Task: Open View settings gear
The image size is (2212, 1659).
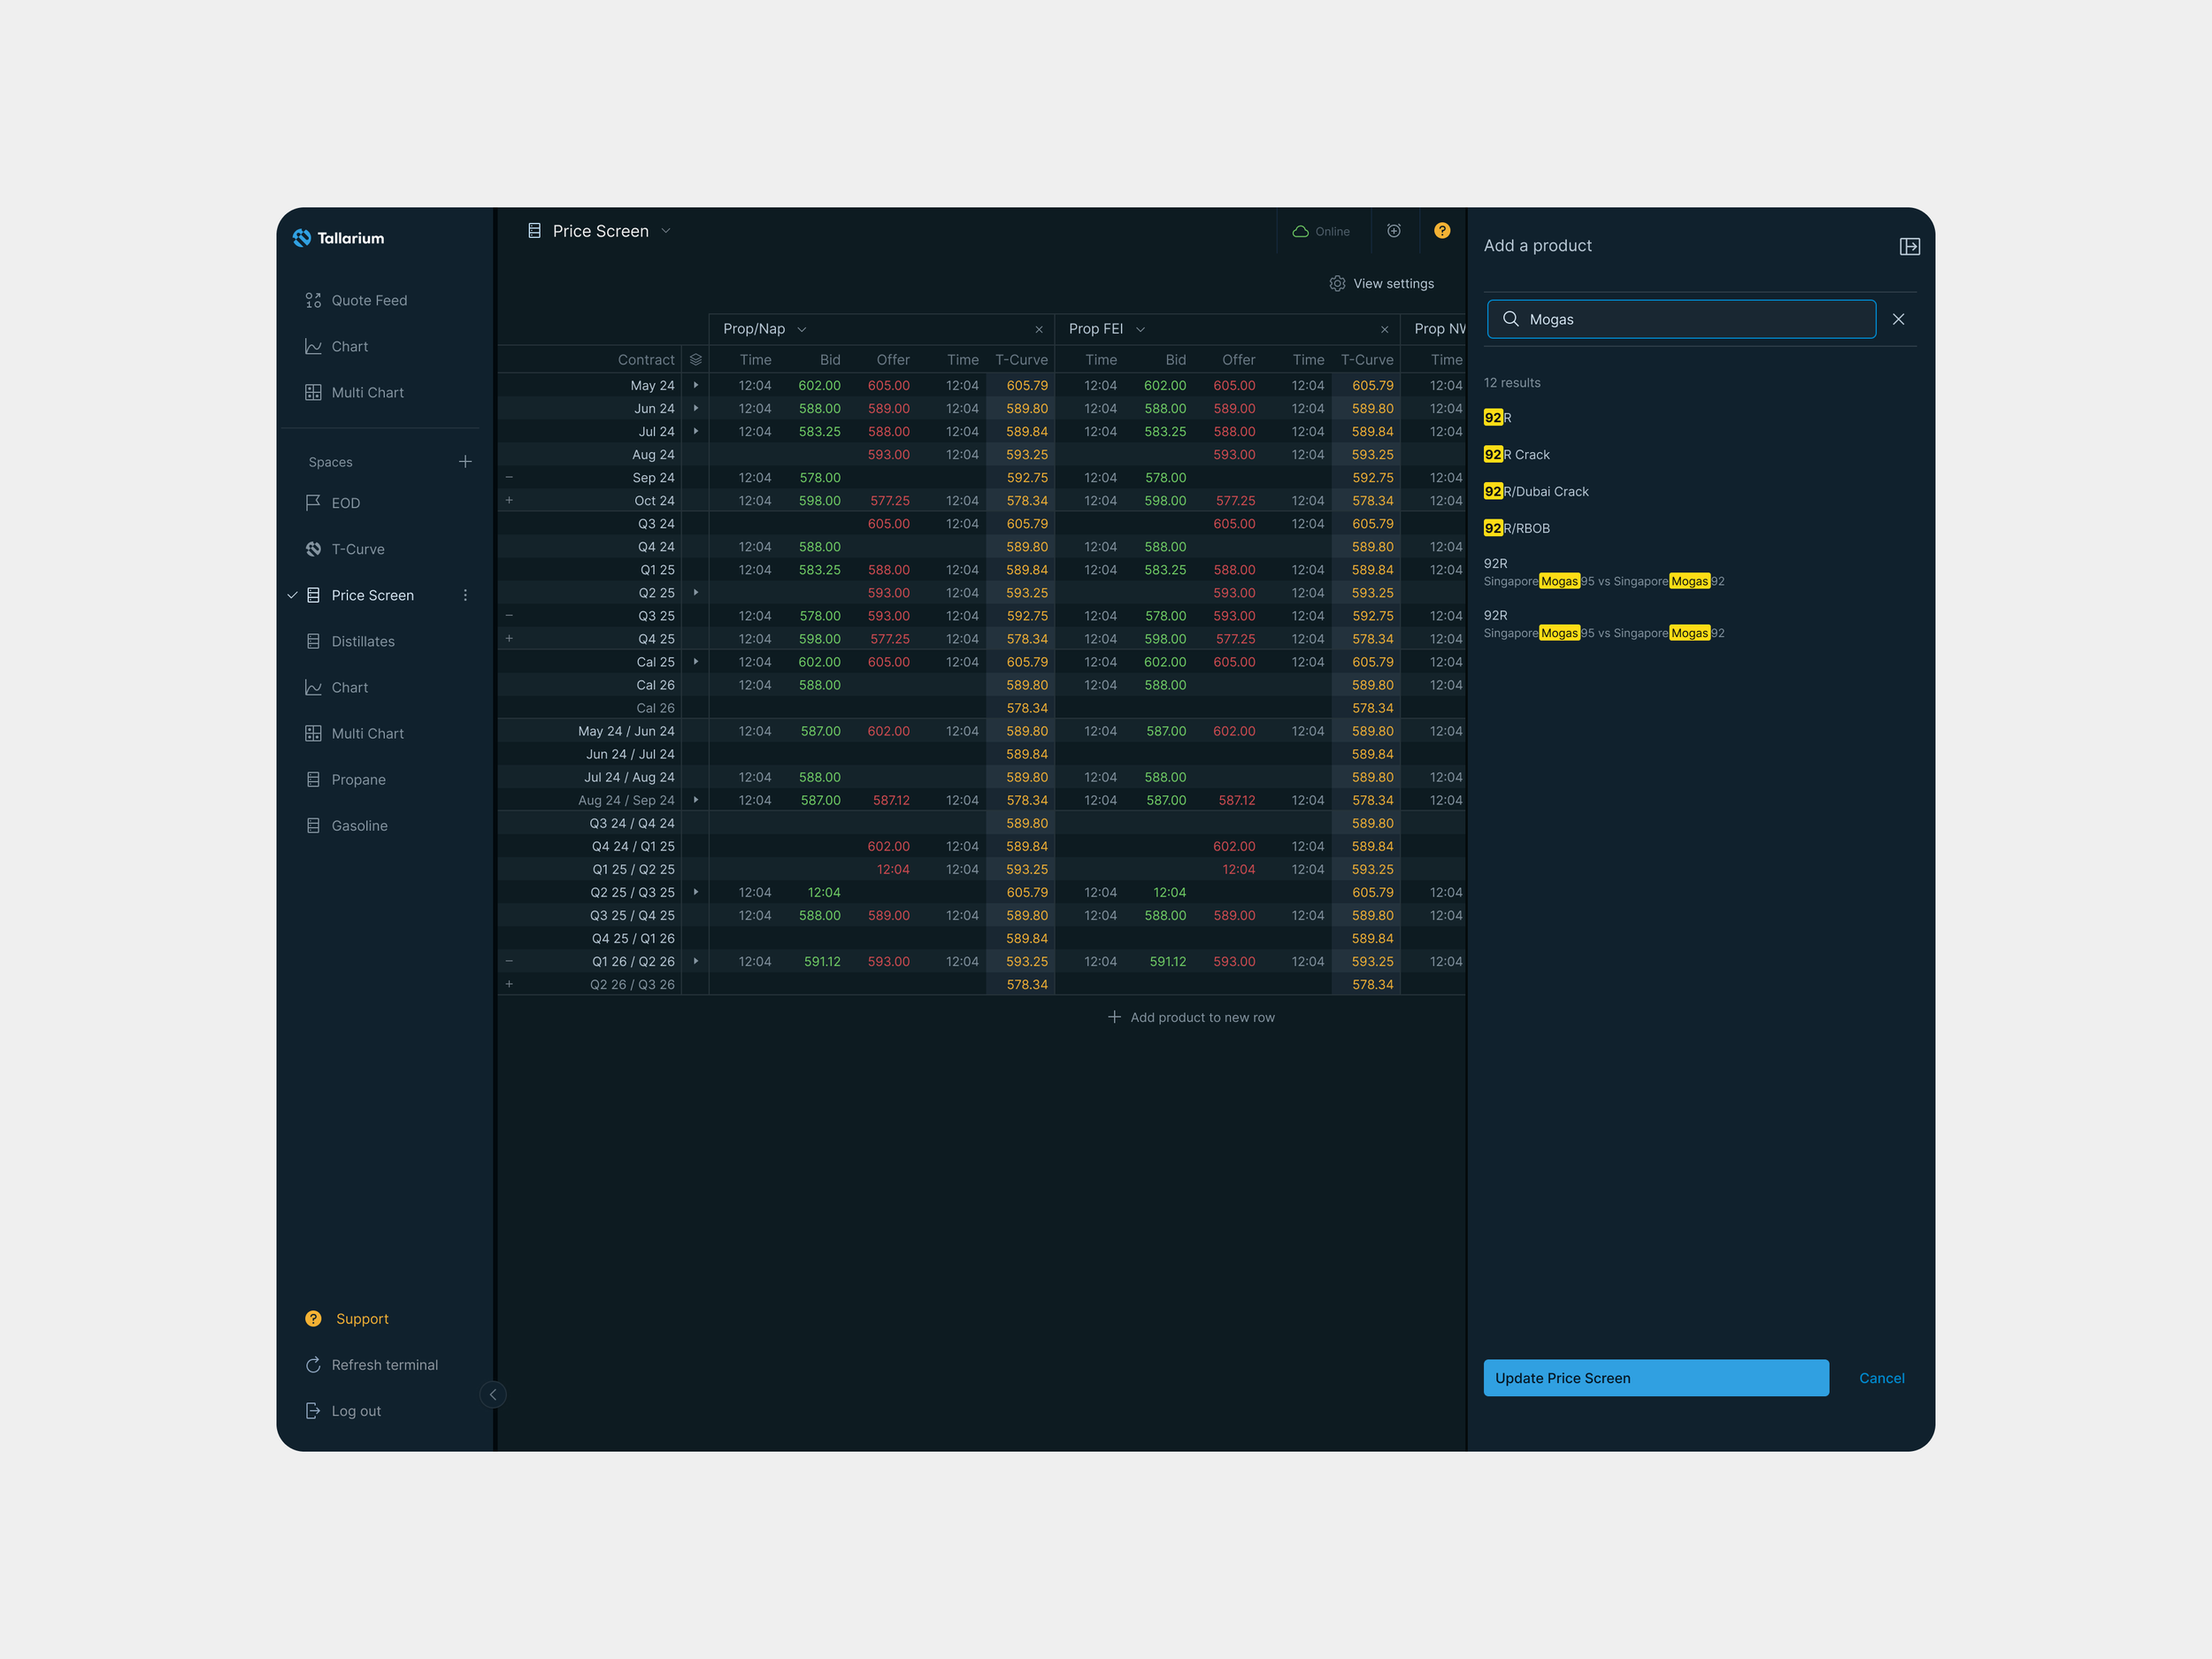Action: click(x=1337, y=284)
